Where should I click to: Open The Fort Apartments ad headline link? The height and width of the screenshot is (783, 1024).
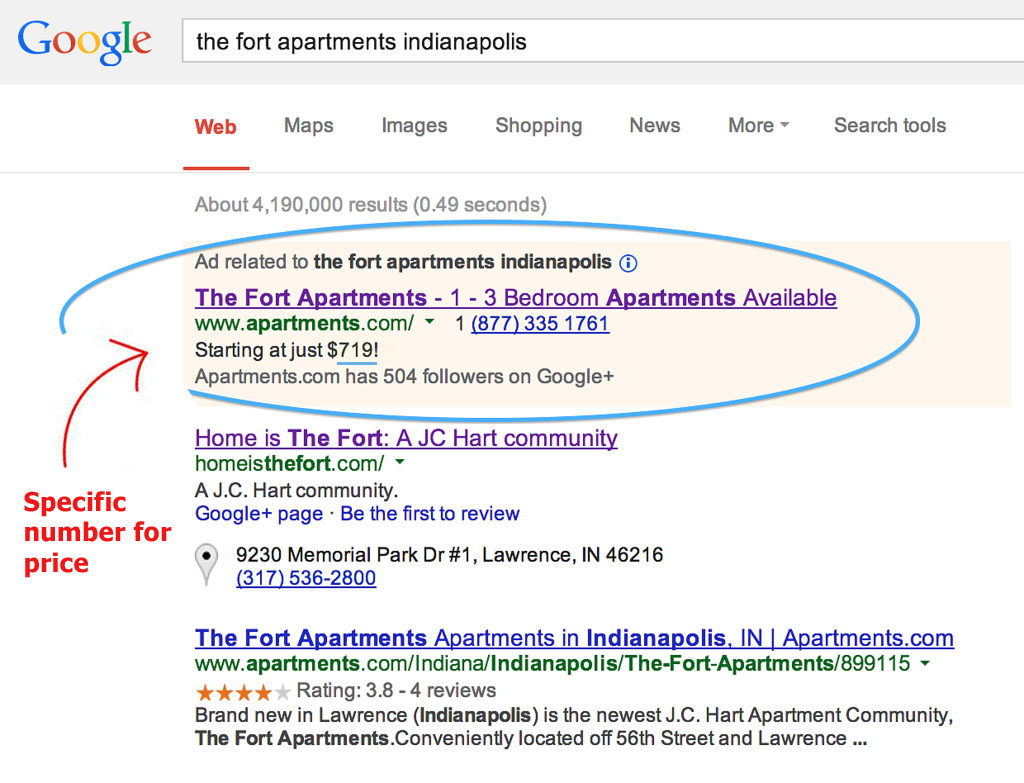515,297
